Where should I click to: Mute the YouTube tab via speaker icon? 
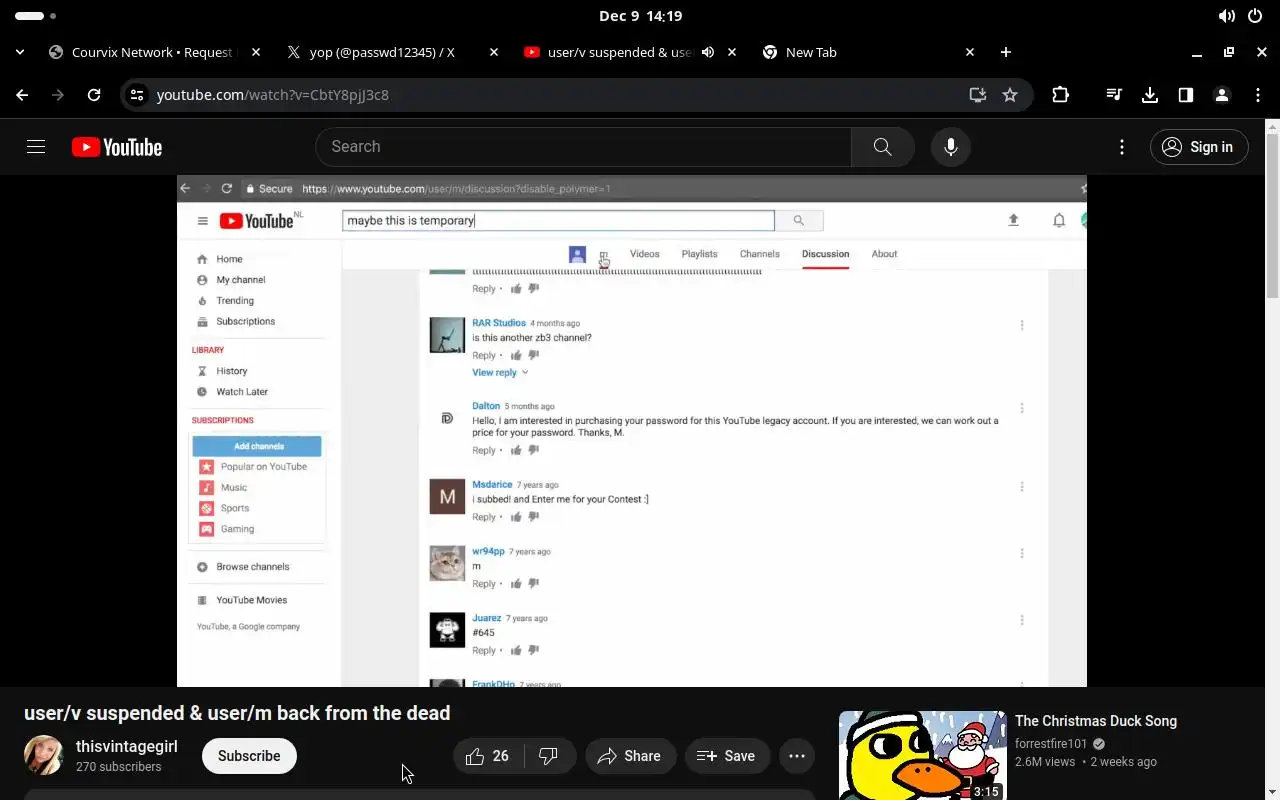(x=708, y=52)
